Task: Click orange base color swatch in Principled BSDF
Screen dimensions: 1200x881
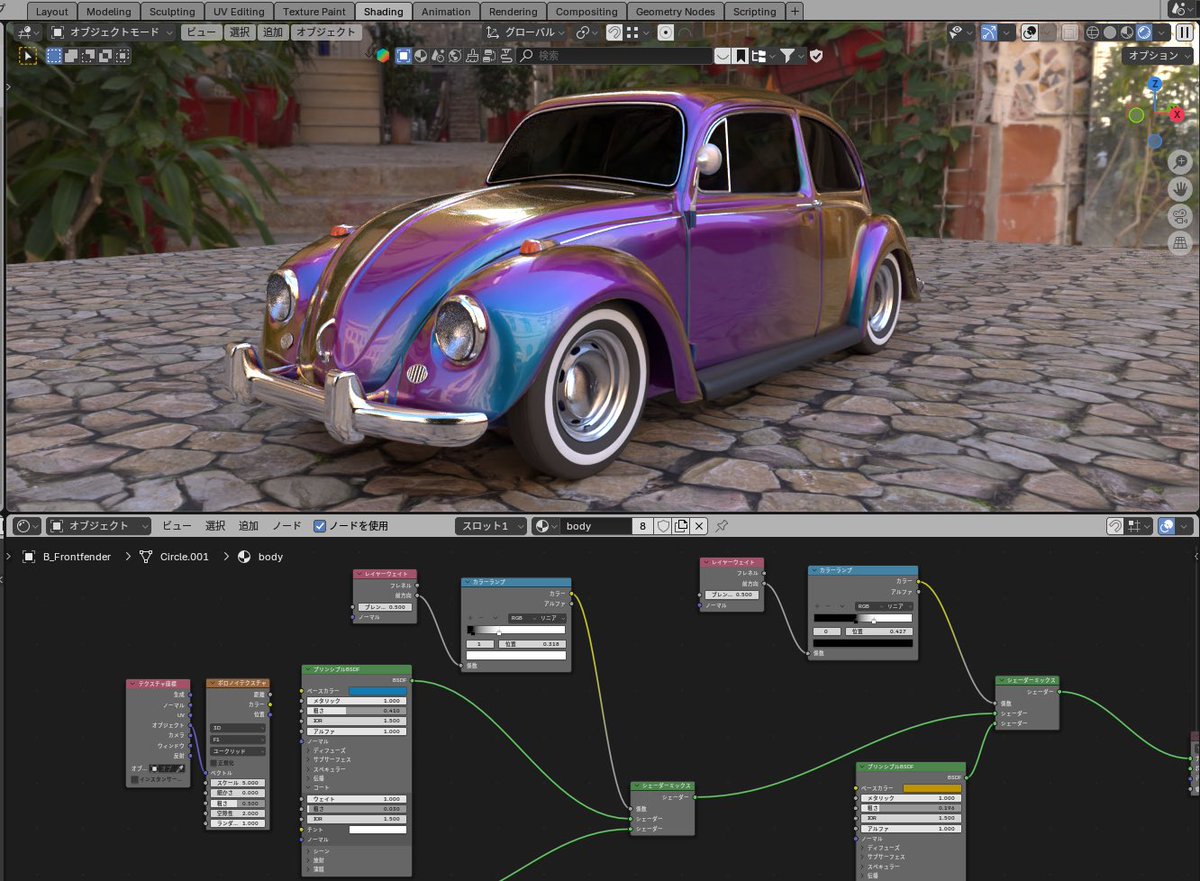Action: coord(932,788)
